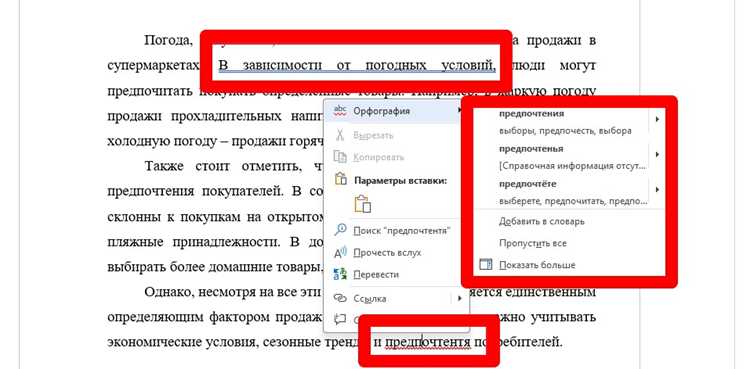This screenshot has height=369, width=750.
Task: Click the Справочная информация отсут... line
Action: (x=571, y=166)
